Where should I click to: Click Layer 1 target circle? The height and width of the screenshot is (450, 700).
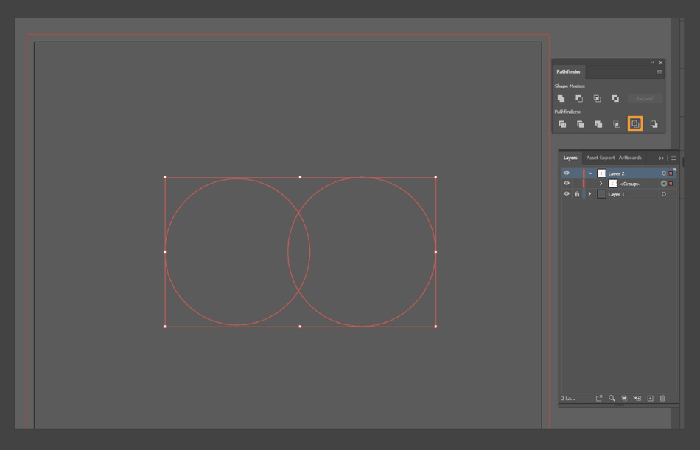664,194
